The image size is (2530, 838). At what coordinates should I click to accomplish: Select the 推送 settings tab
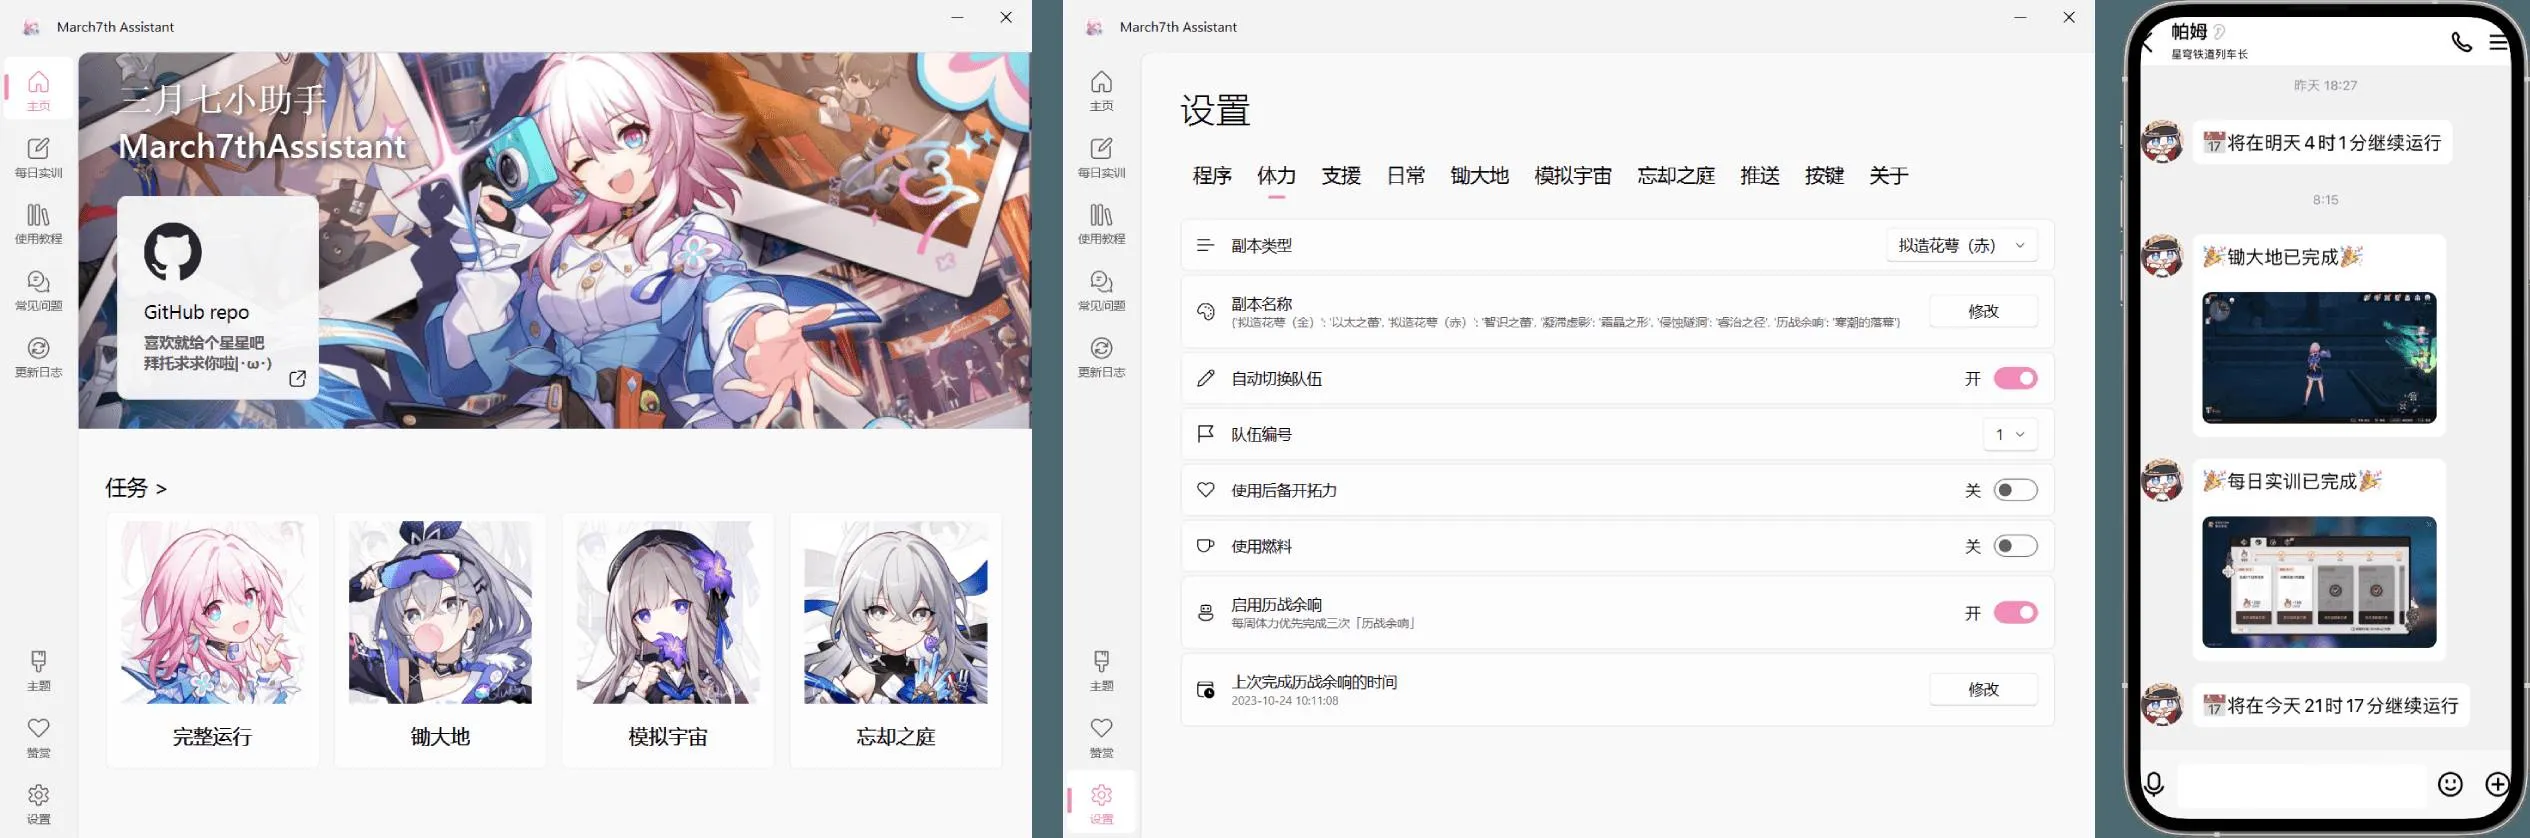tap(1759, 176)
